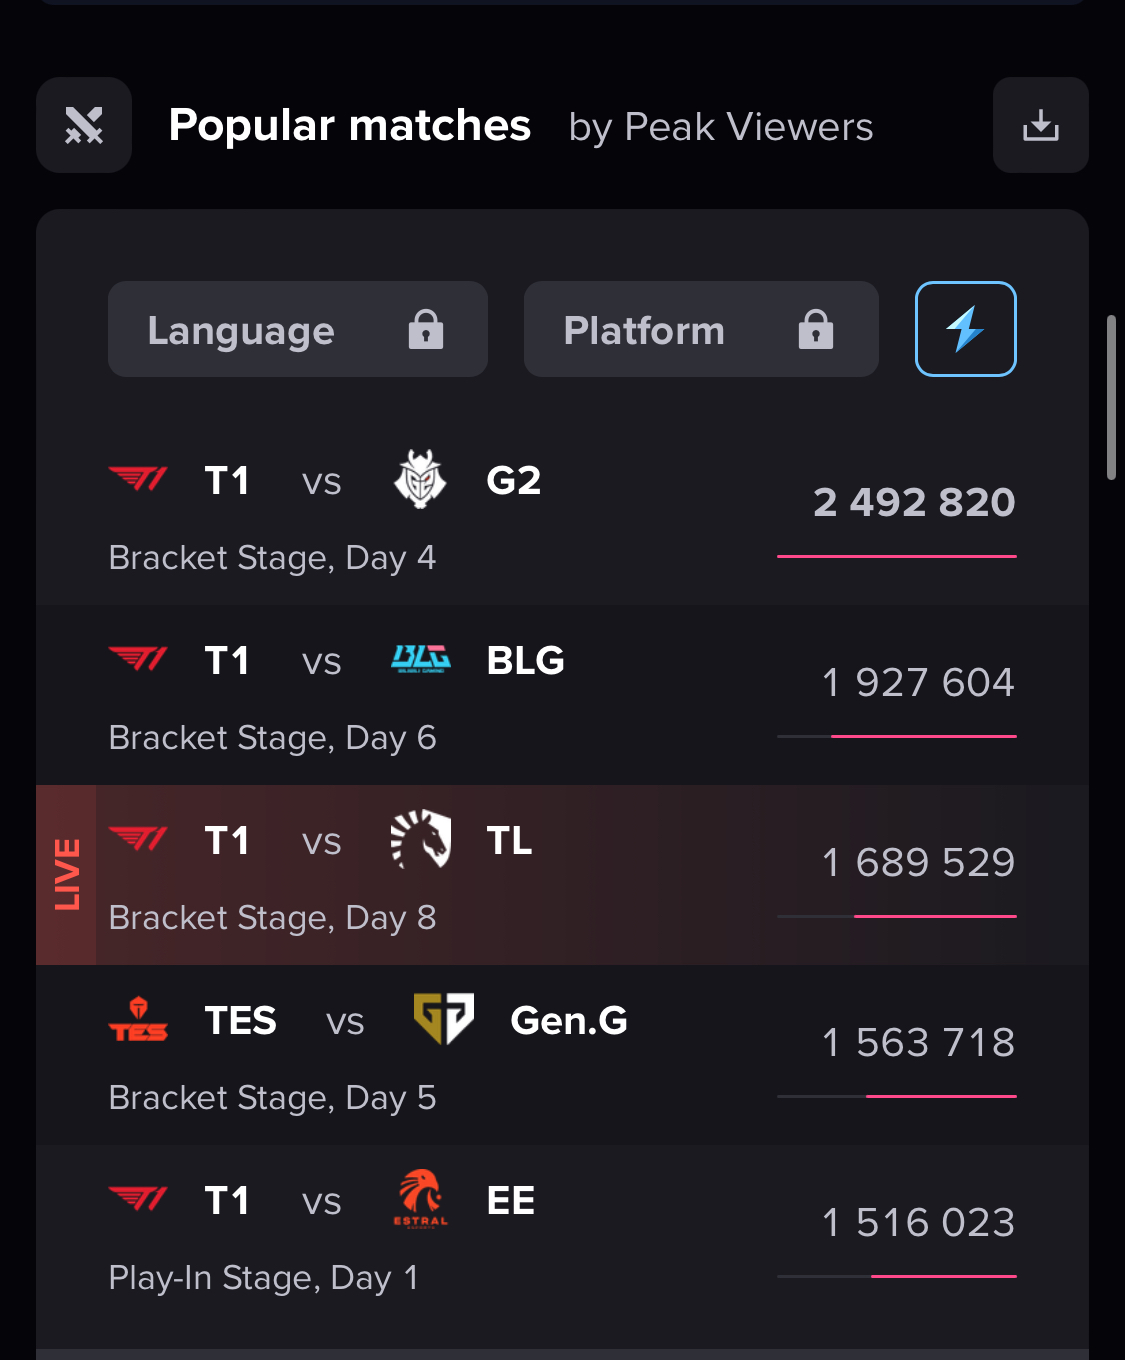Click the download export icon
Screen dimensions: 1125x1360
point(1040,125)
